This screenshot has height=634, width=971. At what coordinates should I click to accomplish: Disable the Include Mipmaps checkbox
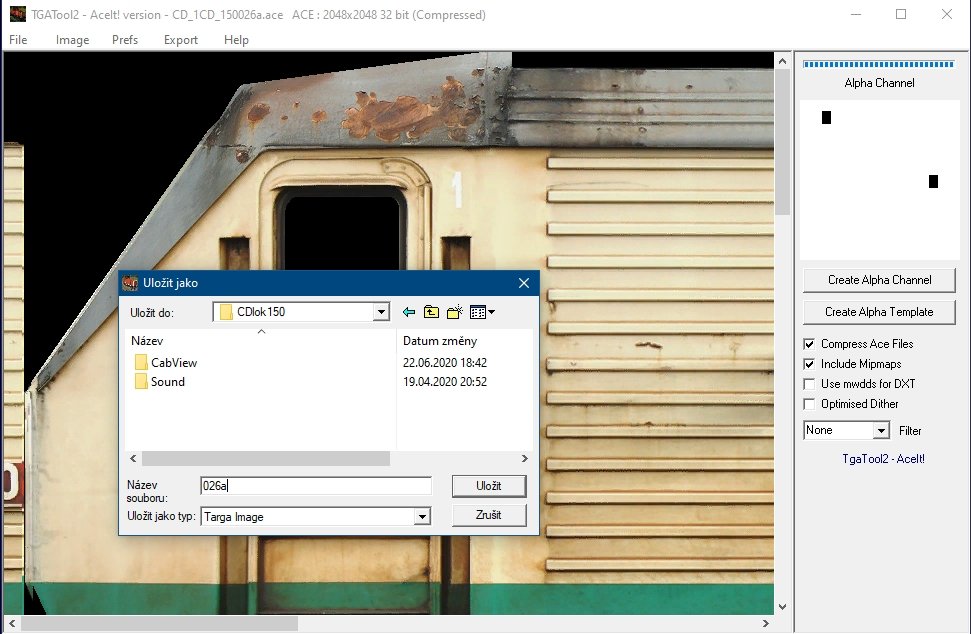pos(810,364)
